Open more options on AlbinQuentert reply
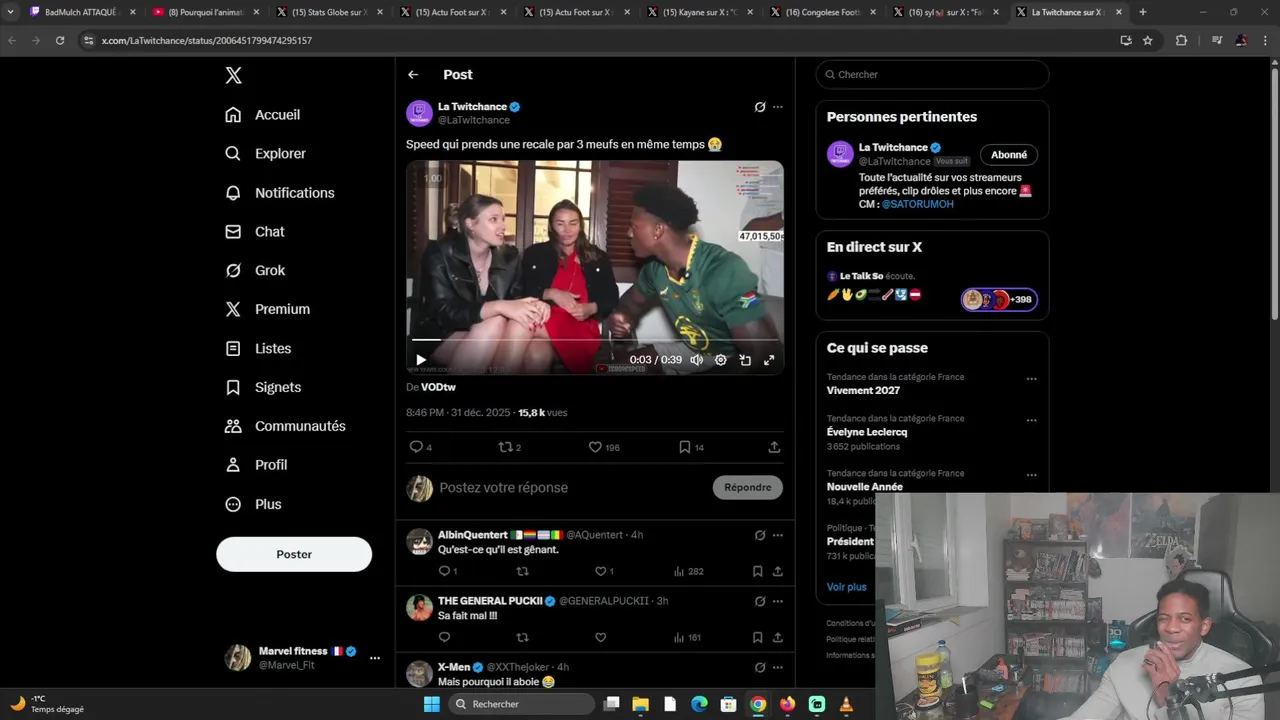1280x720 pixels. click(x=778, y=535)
